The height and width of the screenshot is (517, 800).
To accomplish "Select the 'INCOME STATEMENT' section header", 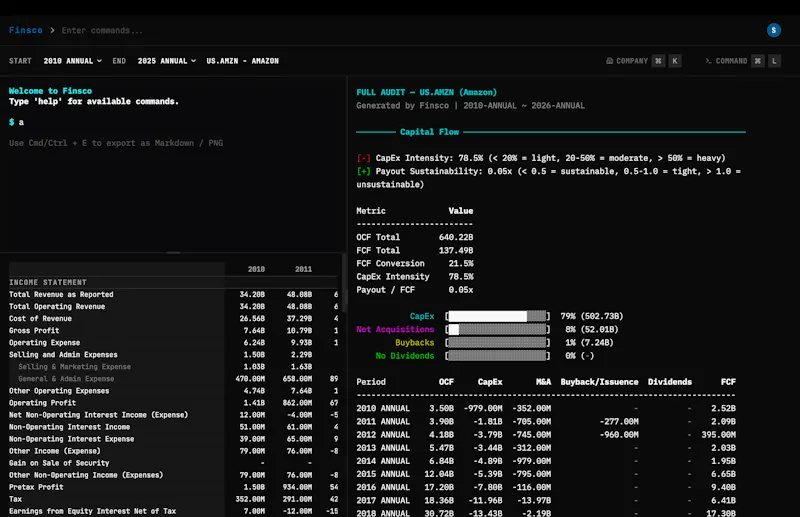I will (48, 282).
